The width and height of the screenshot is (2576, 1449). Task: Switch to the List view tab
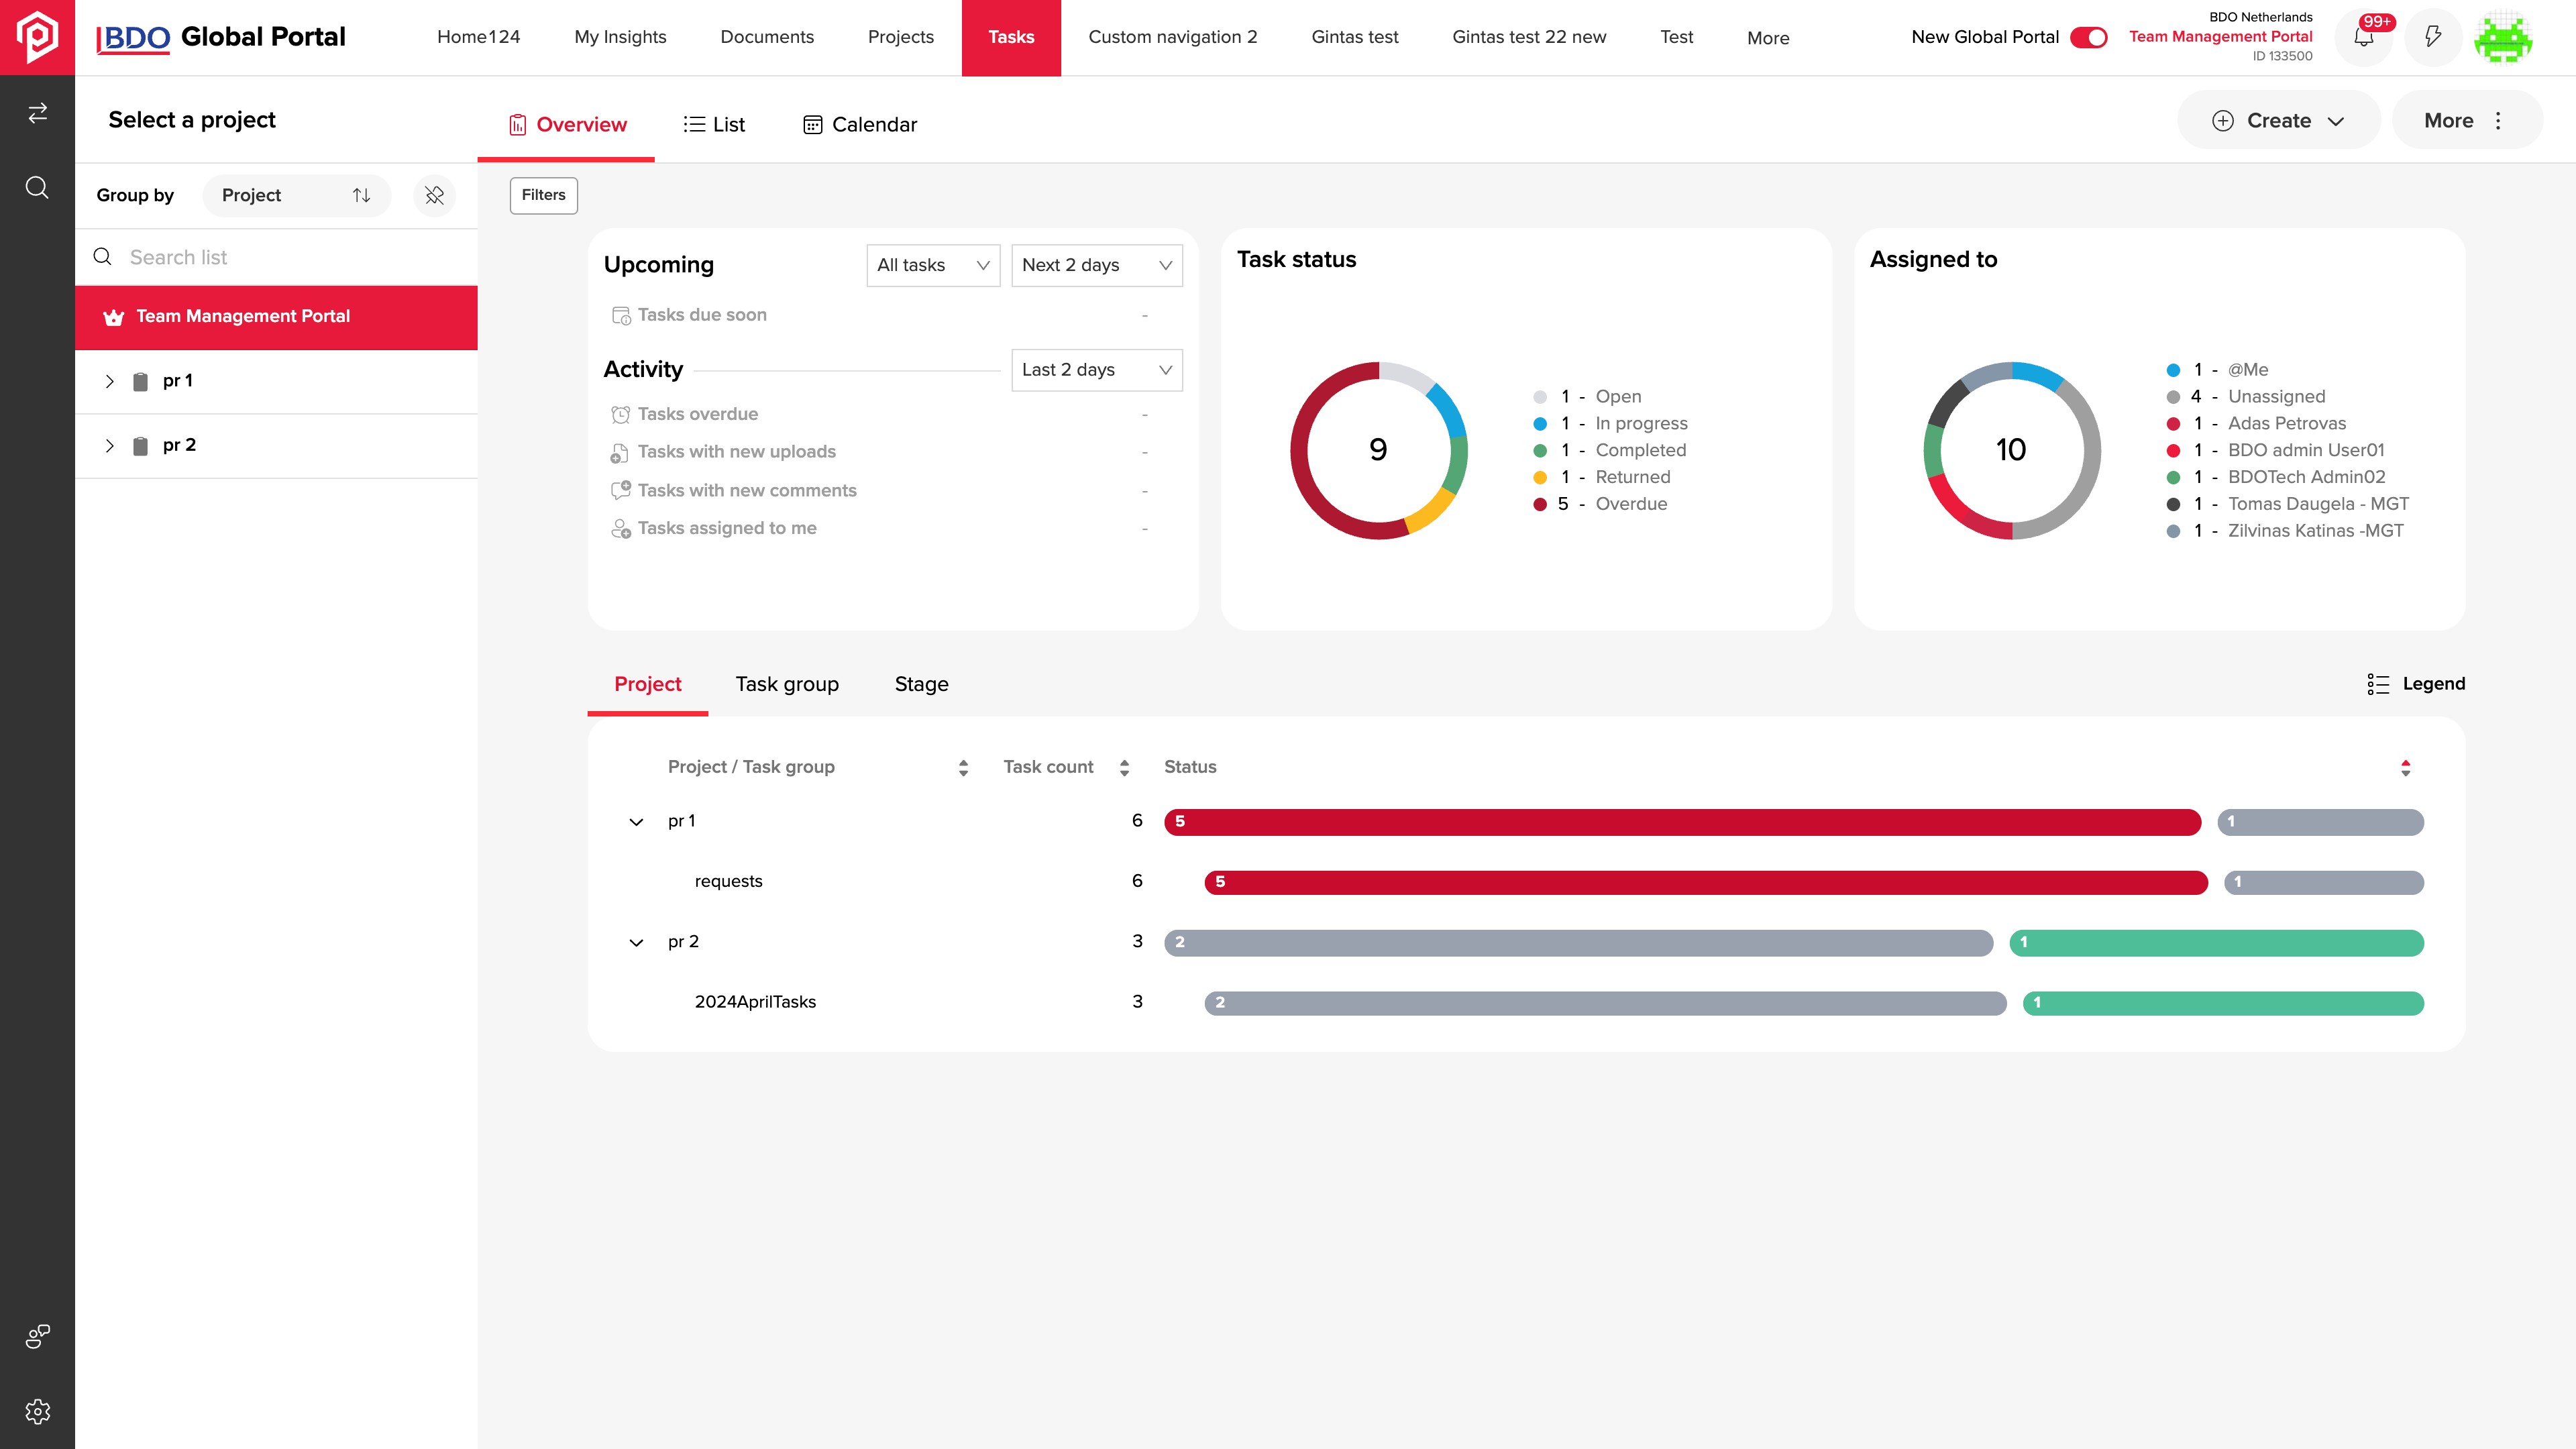click(x=714, y=124)
